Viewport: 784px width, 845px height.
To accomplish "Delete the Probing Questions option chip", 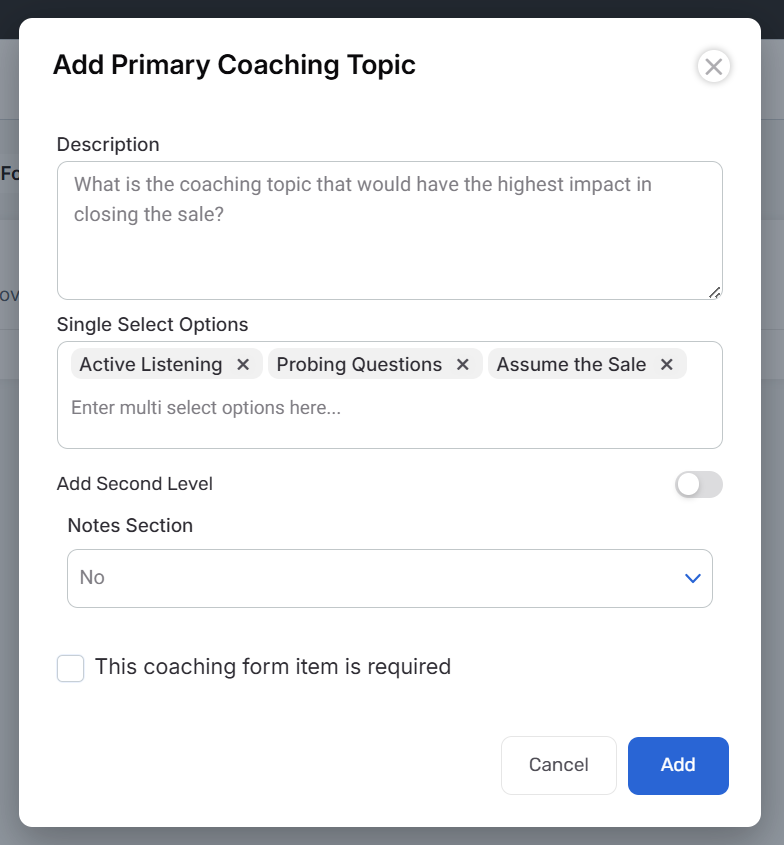I will click(x=463, y=365).
